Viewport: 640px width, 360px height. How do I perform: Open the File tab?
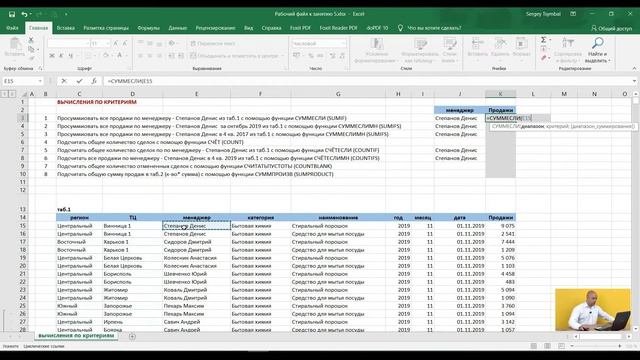[12, 28]
